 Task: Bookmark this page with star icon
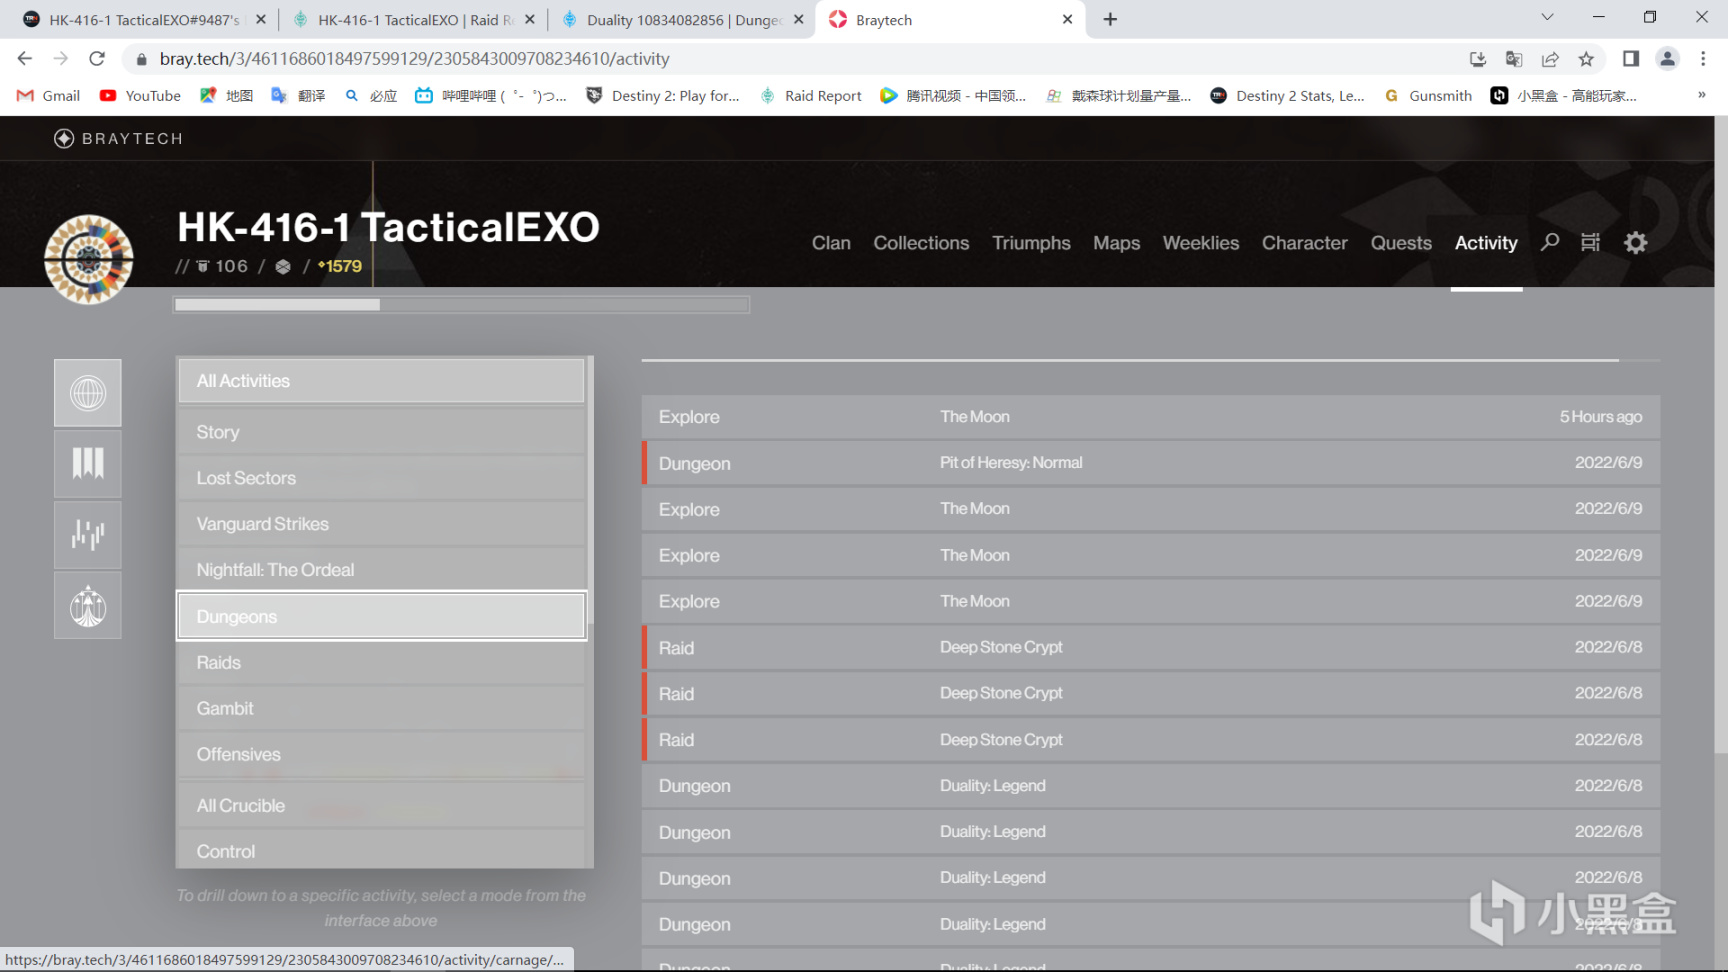pos(1586,59)
